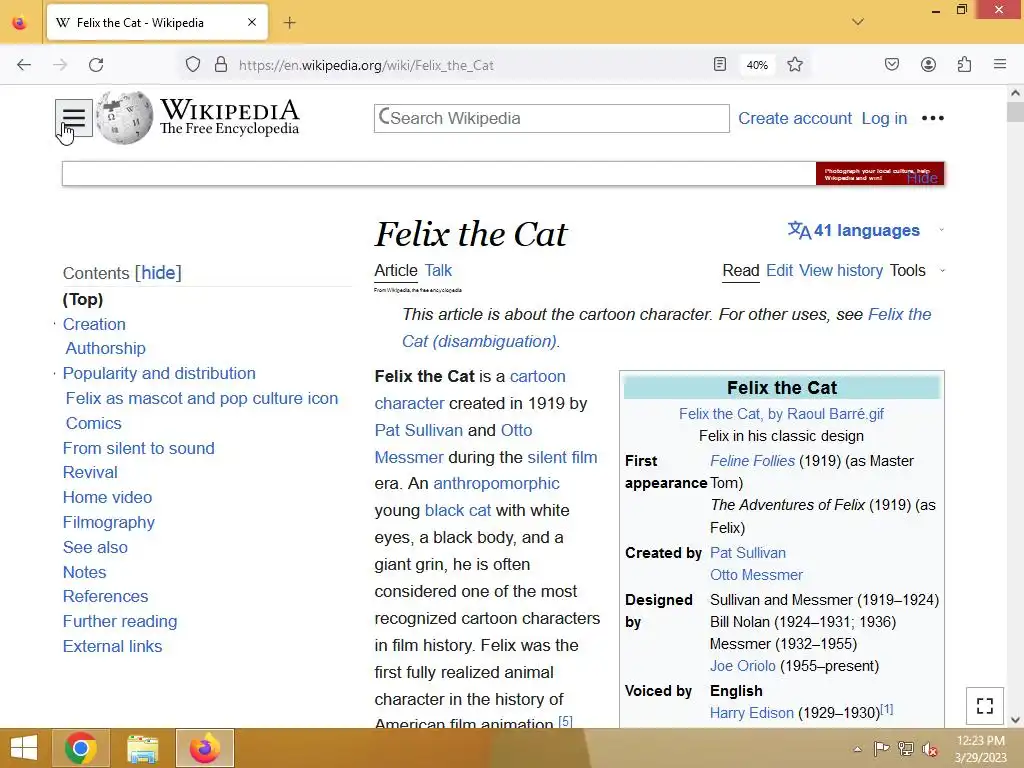The height and width of the screenshot is (768, 1024).
Task: Open the personal tools three-dots menu
Action: coord(933,118)
